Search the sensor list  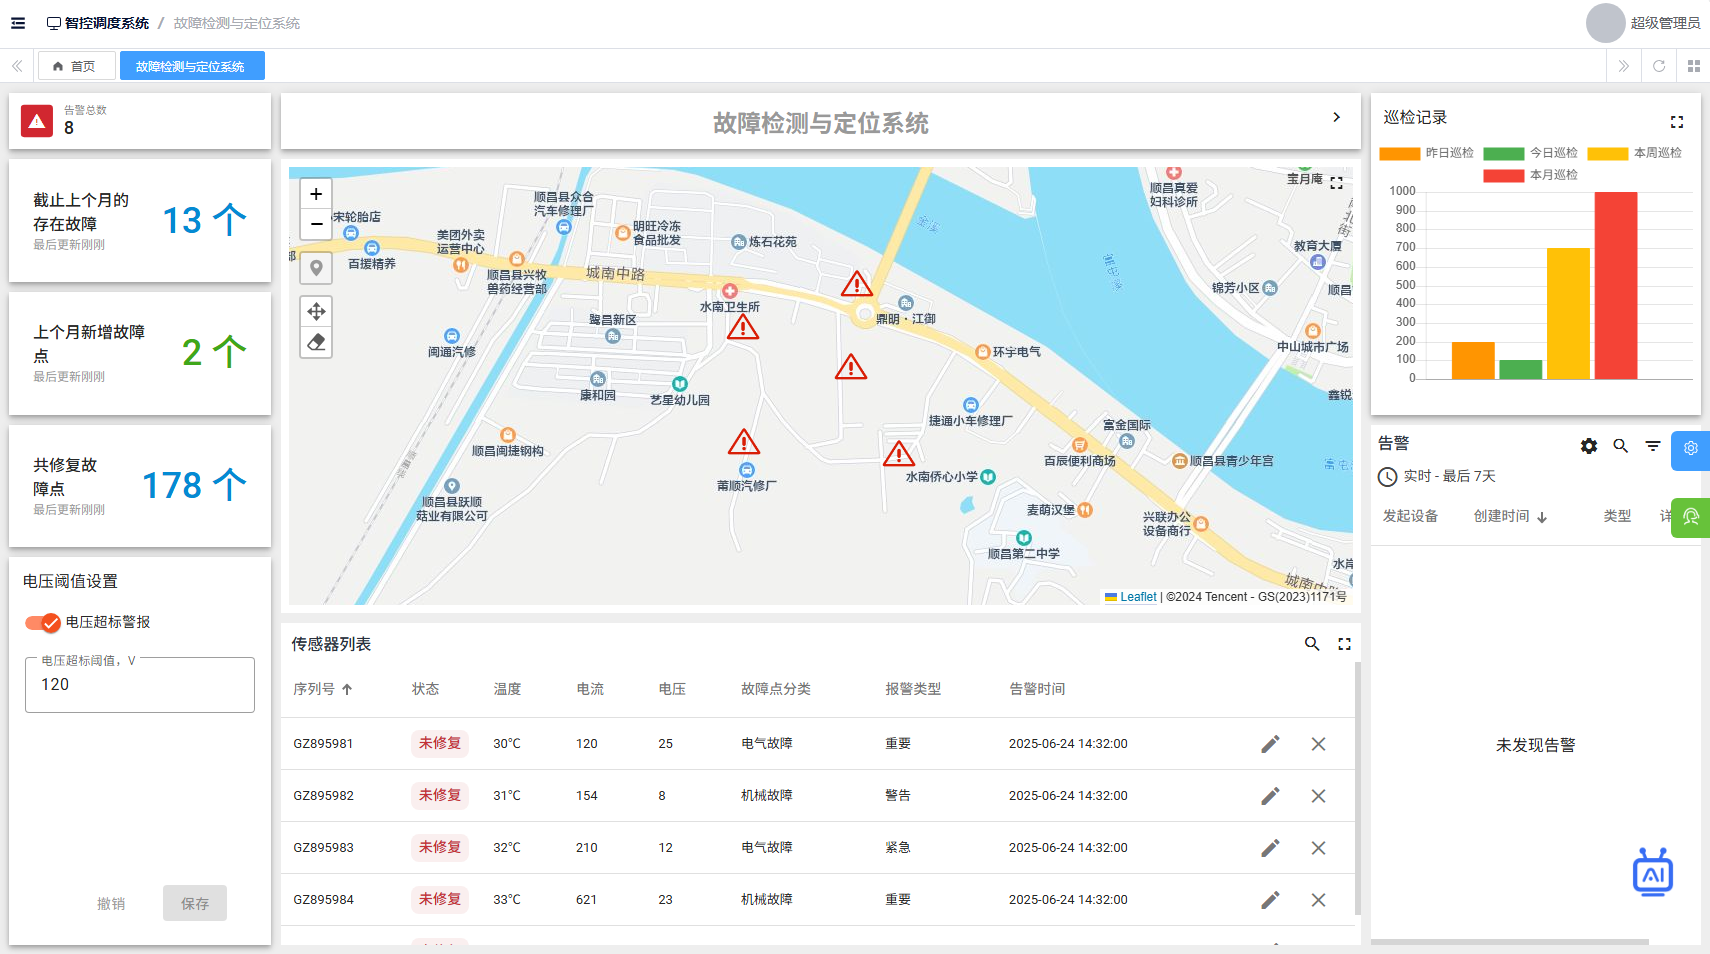pyautogui.click(x=1312, y=644)
